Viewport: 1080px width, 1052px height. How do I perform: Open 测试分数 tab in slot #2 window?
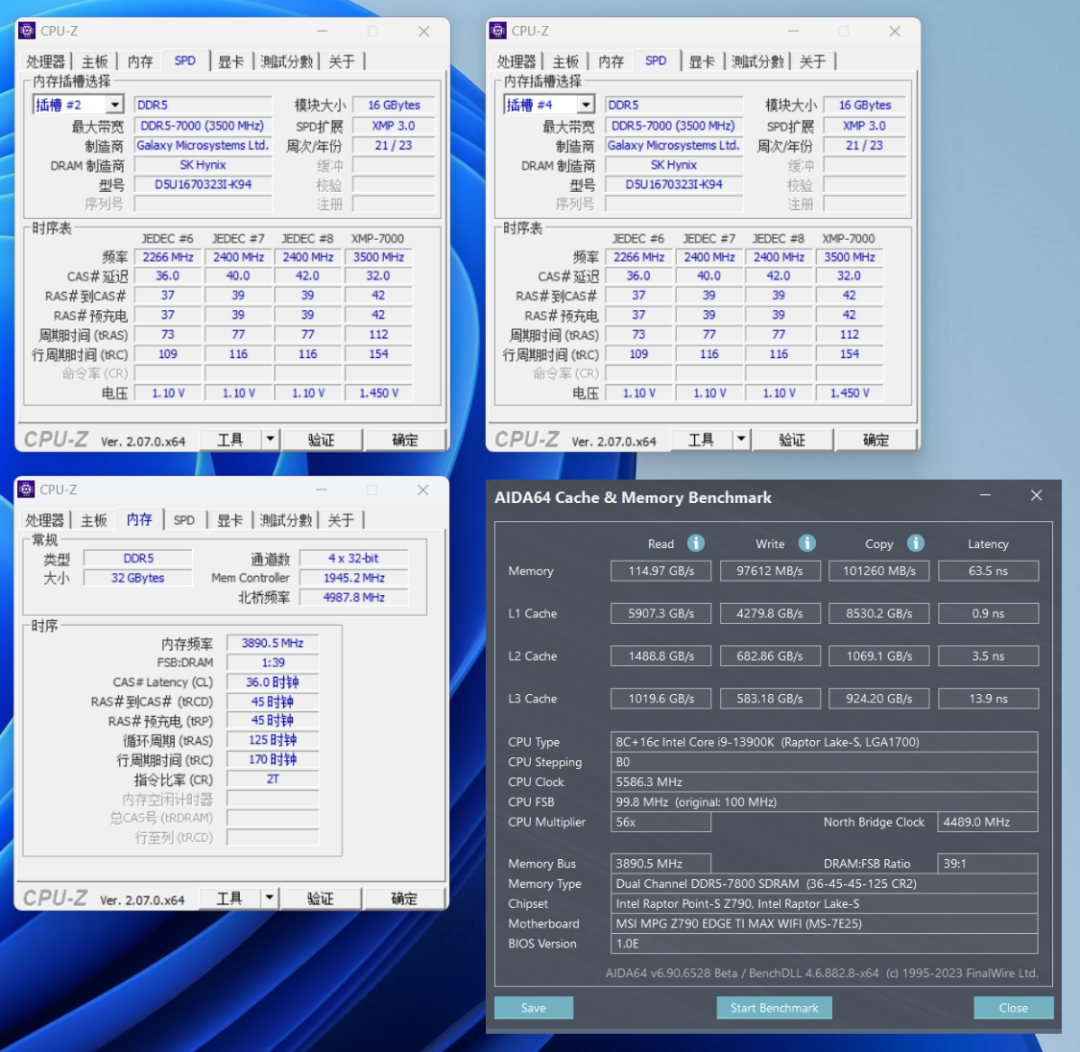[287, 61]
